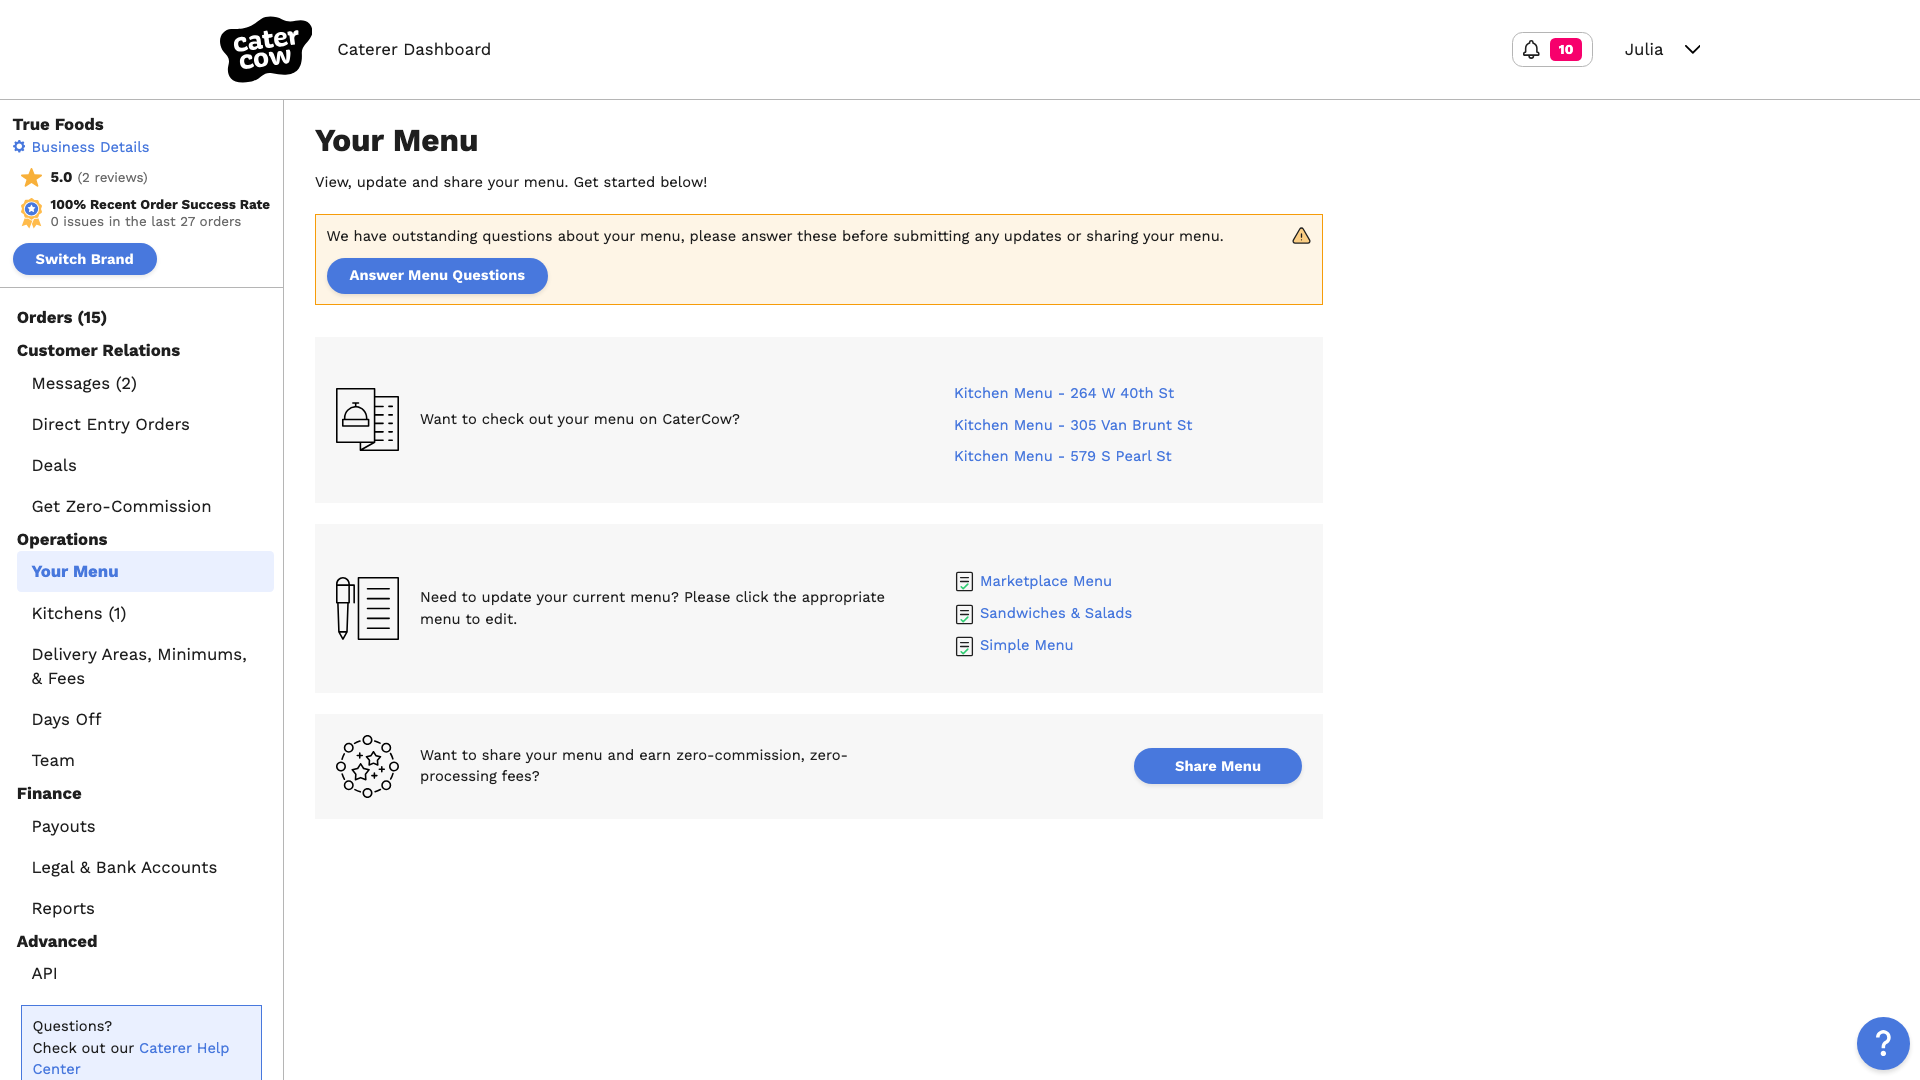1920x1080 pixels.
Task: Expand the Julia account dropdown
Action: pyautogui.click(x=1662, y=49)
